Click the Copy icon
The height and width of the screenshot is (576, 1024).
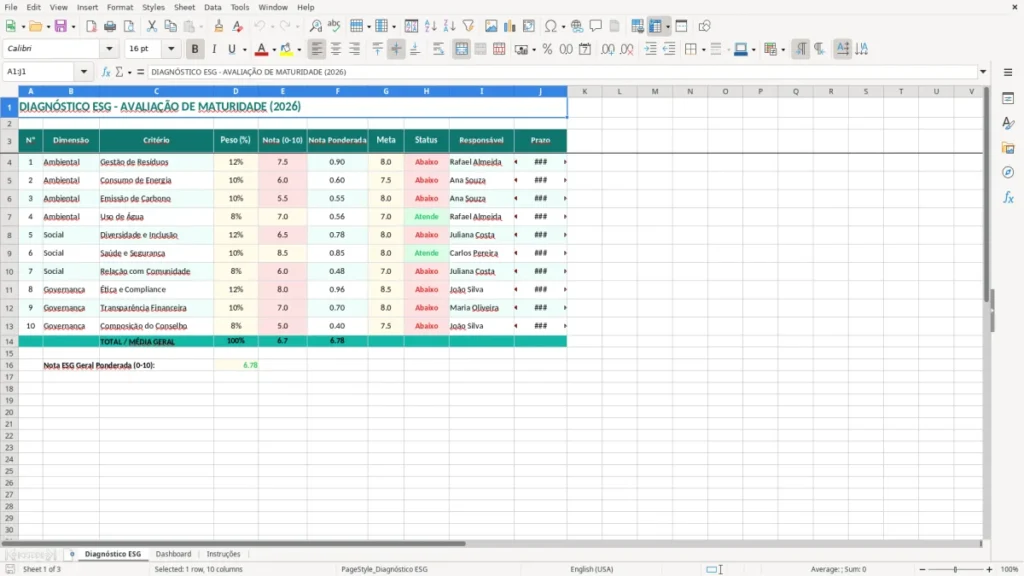click(170, 26)
